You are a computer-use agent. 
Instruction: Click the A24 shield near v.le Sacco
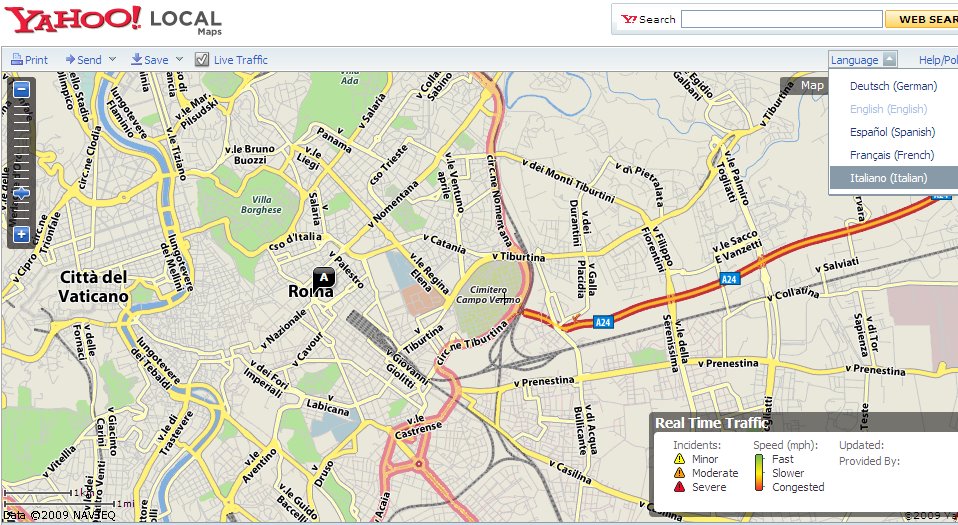tap(729, 279)
